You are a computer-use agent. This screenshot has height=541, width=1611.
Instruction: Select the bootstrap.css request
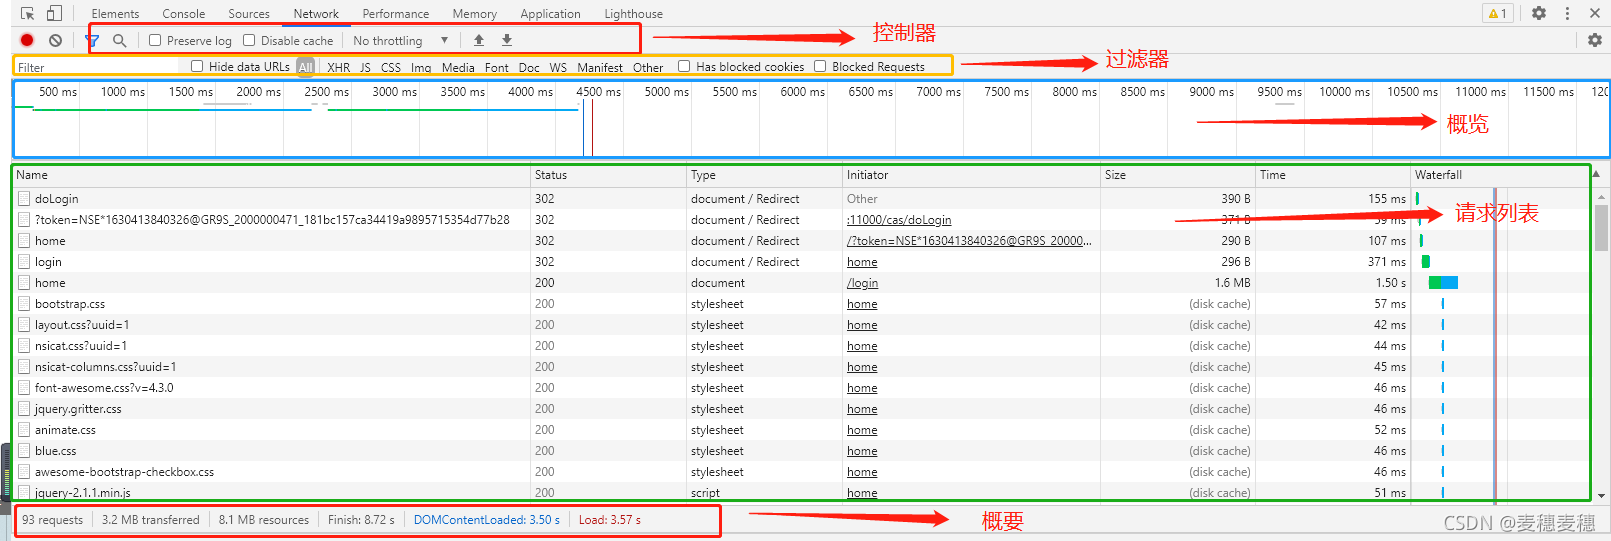tap(801, 304)
